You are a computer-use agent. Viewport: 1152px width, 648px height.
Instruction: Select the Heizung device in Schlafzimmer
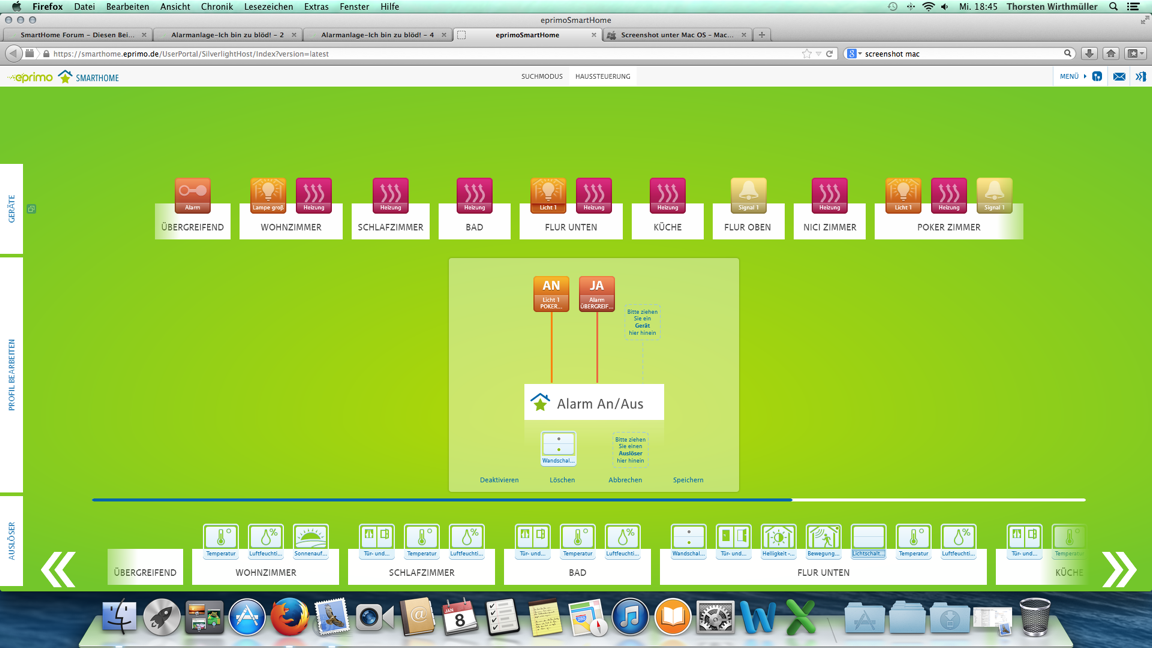click(x=390, y=195)
